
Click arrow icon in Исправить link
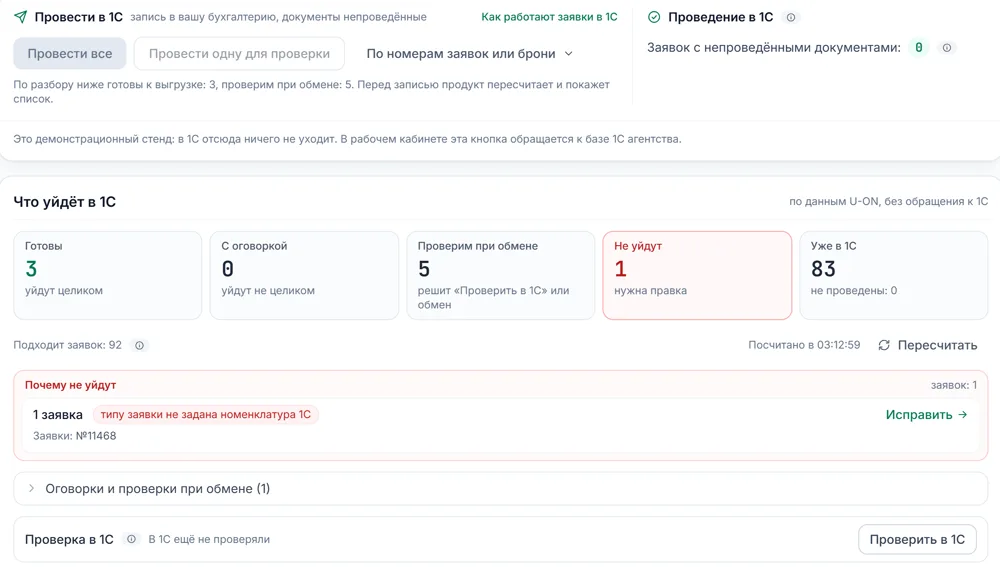click(x=963, y=415)
